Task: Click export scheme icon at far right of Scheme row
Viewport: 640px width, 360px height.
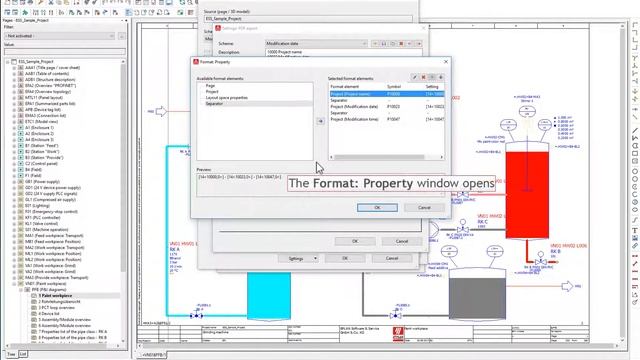Action: pyautogui.click(x=418, y=43)
